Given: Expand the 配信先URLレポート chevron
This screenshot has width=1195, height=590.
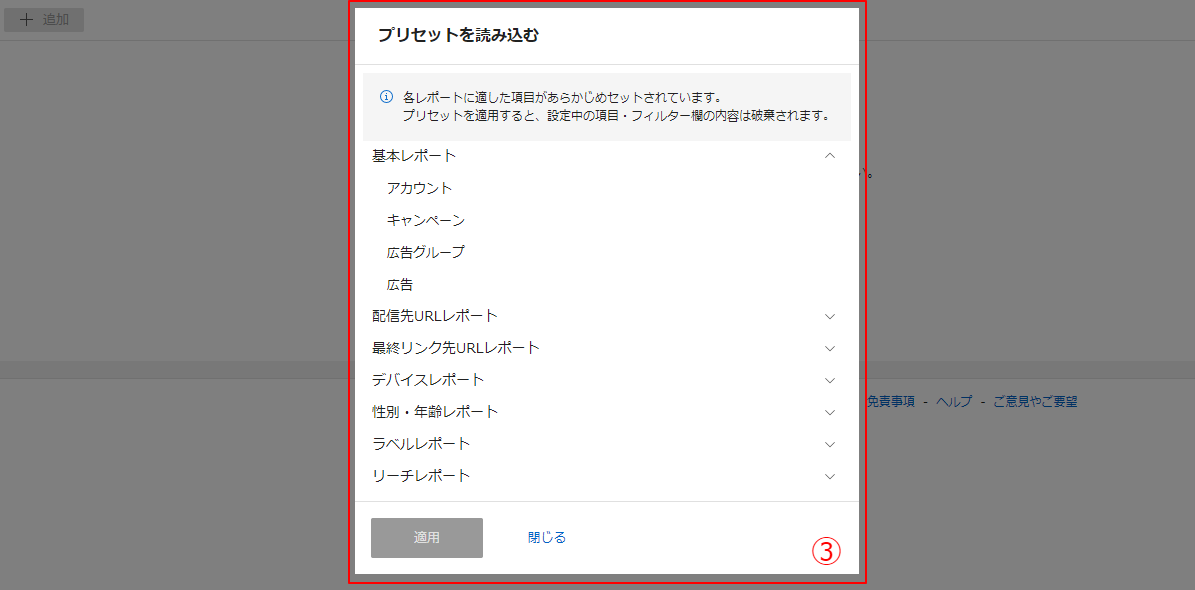Looking at the screenshot, I should tap(830, 316).
